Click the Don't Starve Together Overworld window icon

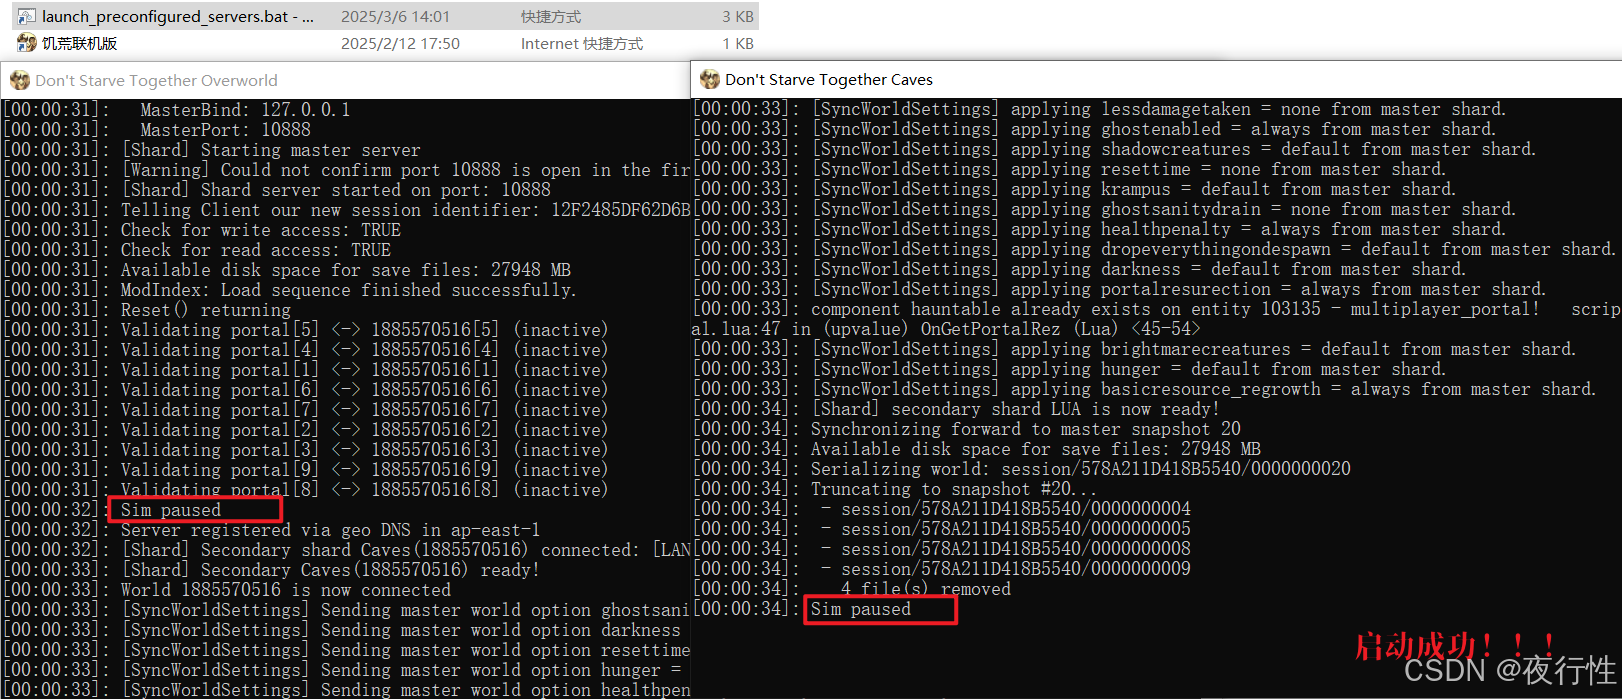19,81
